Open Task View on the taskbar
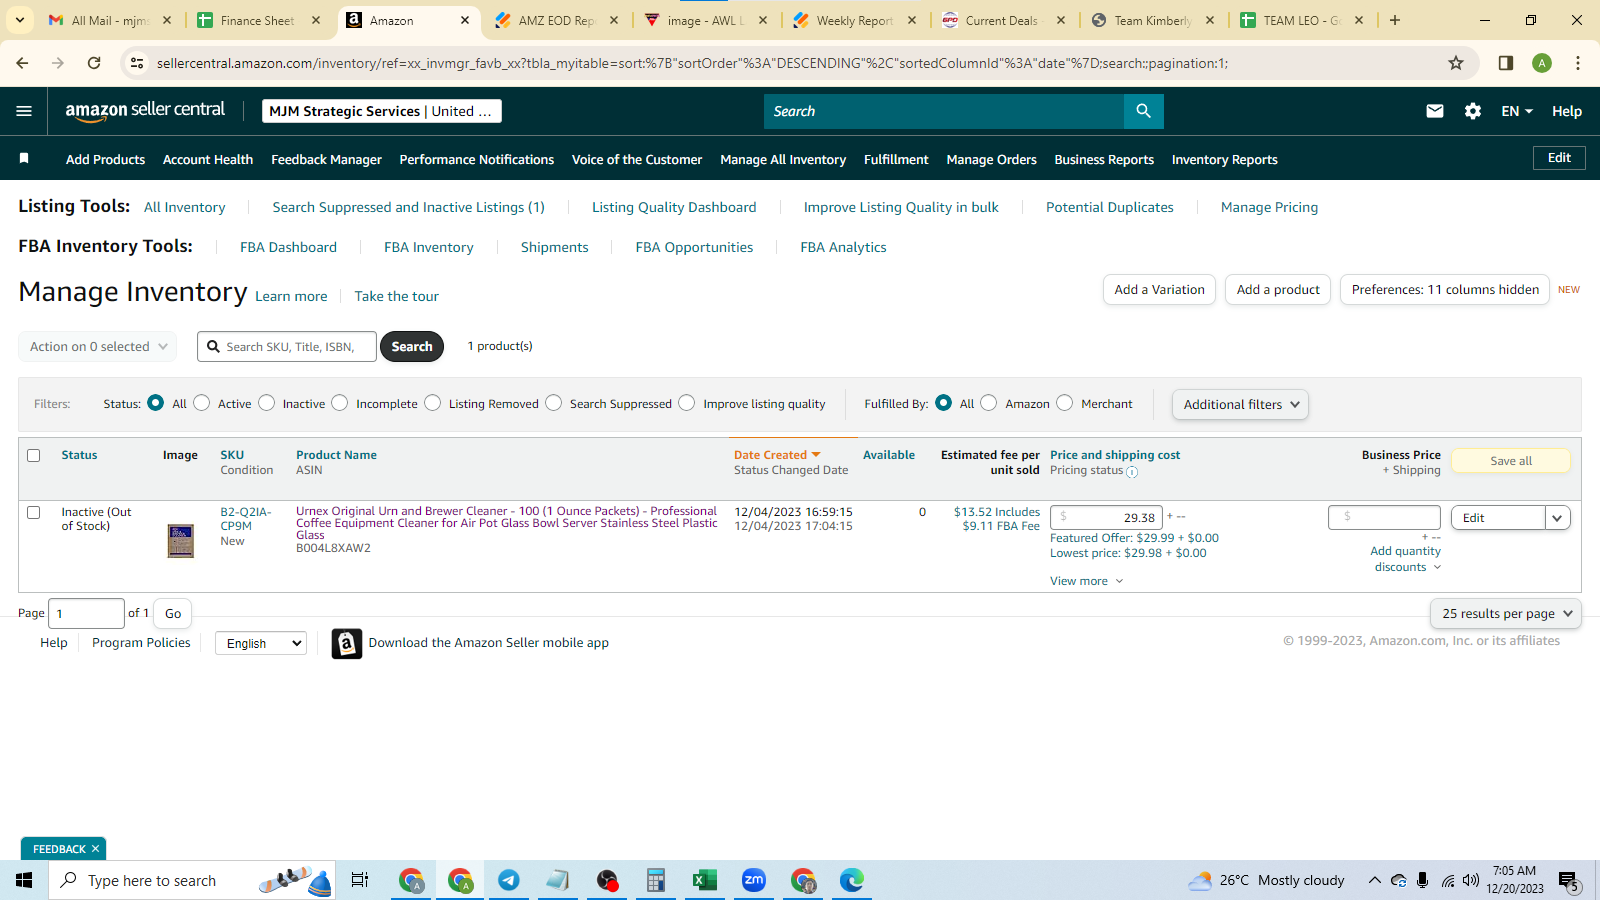 tap(360, 880)
